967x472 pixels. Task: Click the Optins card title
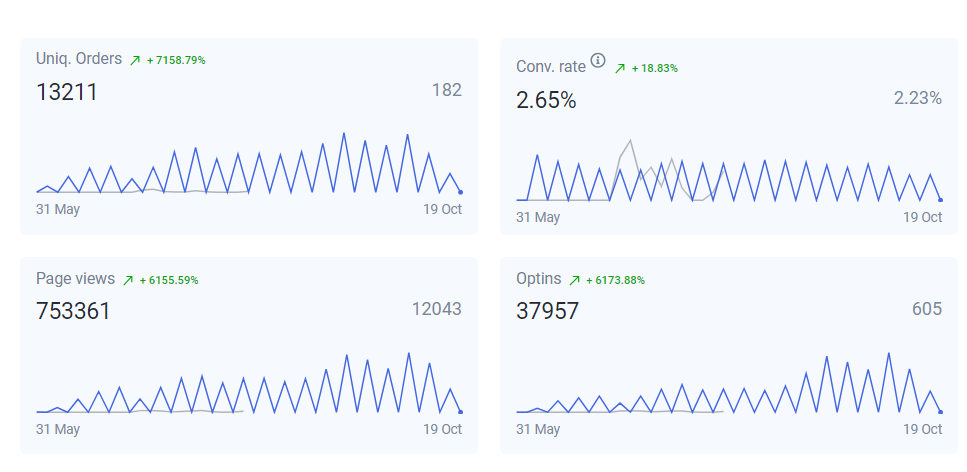(x=538, y=279)
